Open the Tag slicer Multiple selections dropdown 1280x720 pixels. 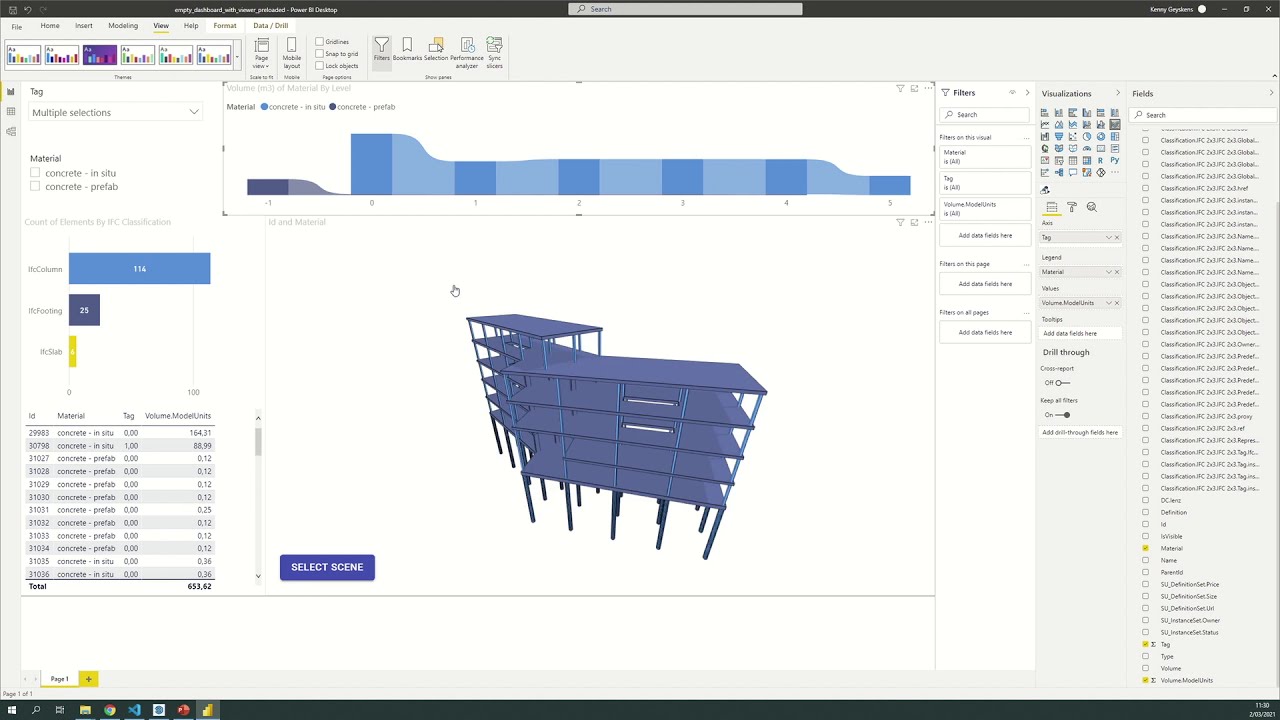click(115, 113)
